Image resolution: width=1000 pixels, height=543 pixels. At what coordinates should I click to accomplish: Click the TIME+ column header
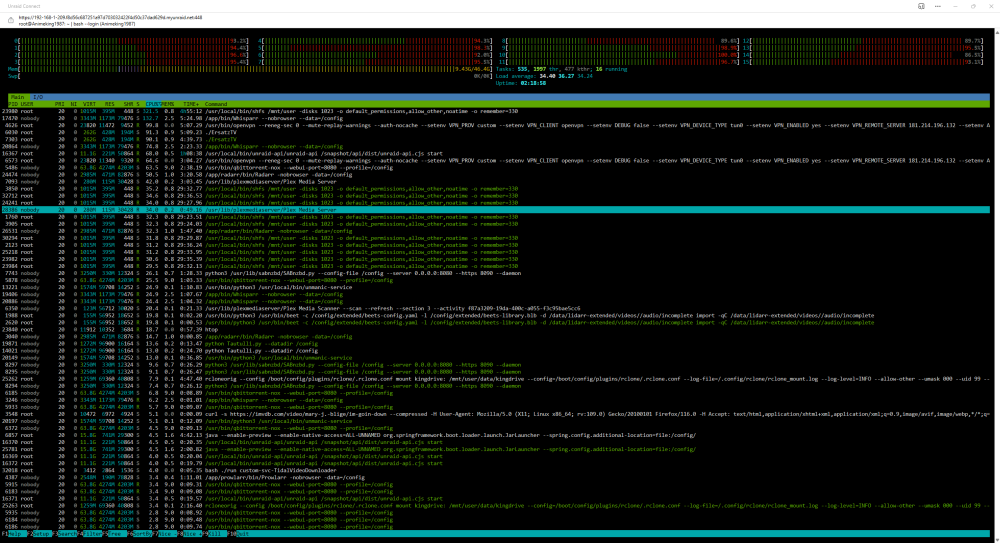(191, 104)
